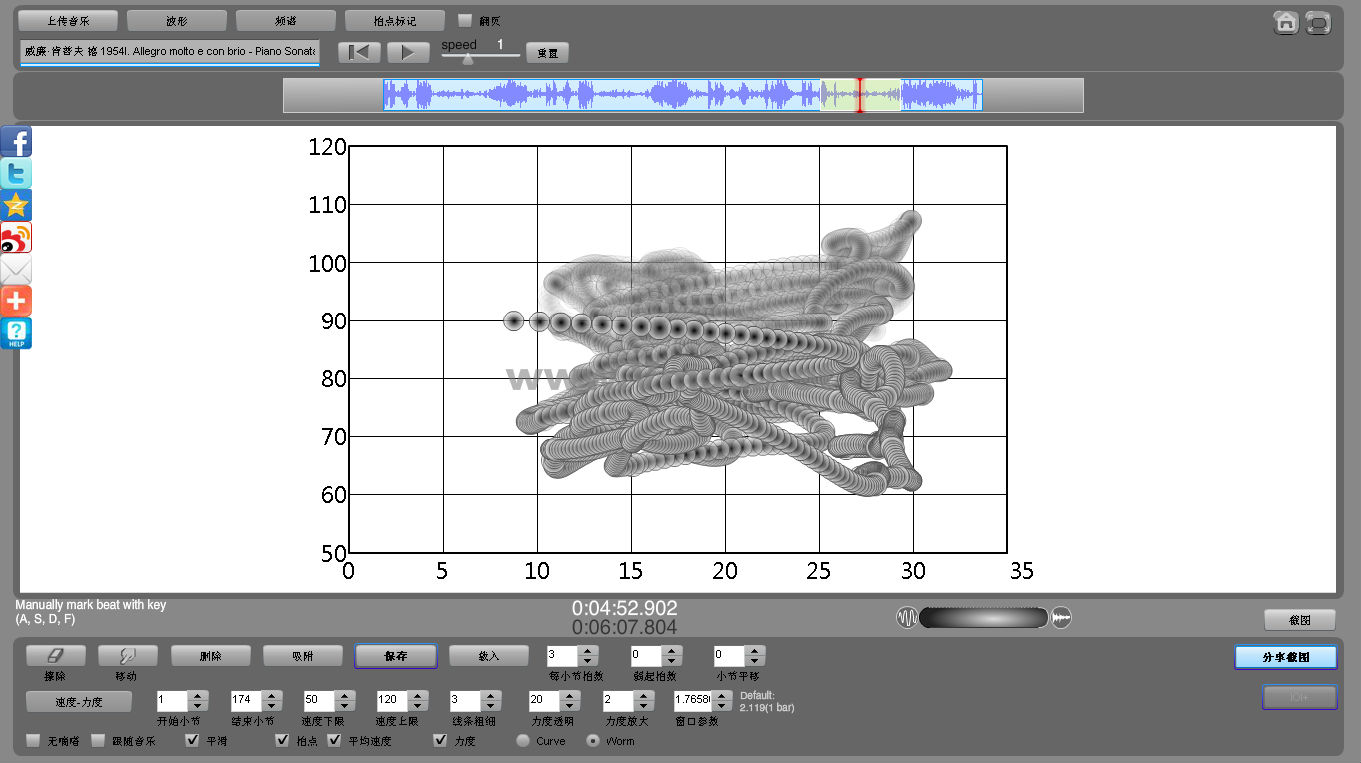Select the Curve radio button
1361x763 pixels.
[x=523, y=741]
